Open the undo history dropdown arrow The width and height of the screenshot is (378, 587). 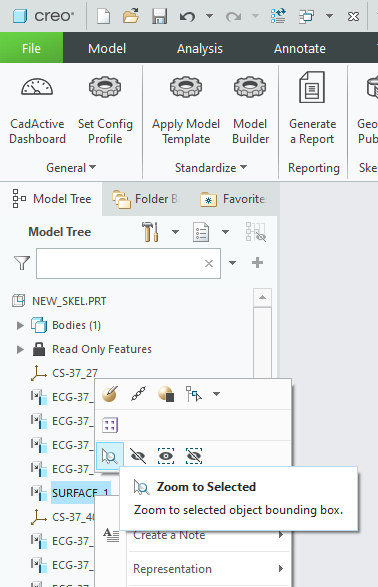[x=210, y=16]
